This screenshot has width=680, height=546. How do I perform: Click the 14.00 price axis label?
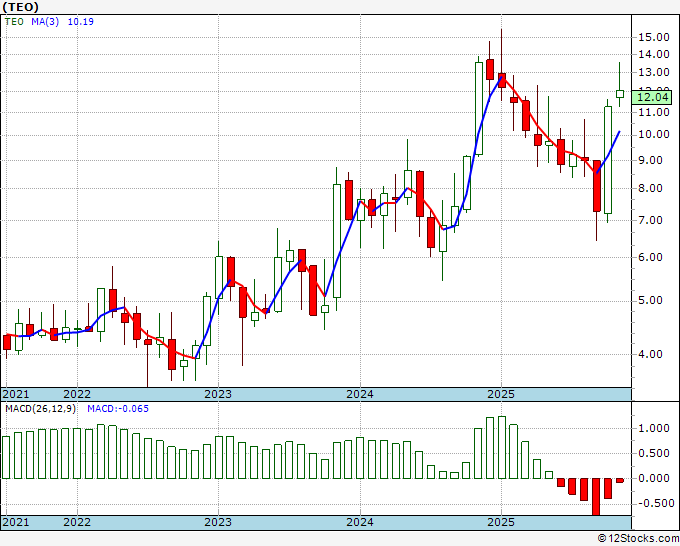point(654,54)
